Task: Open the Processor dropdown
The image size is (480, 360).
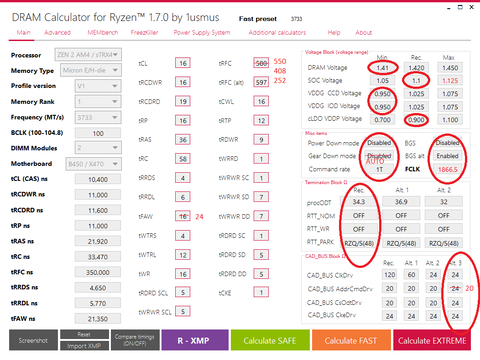Action: tap(88, 55)
